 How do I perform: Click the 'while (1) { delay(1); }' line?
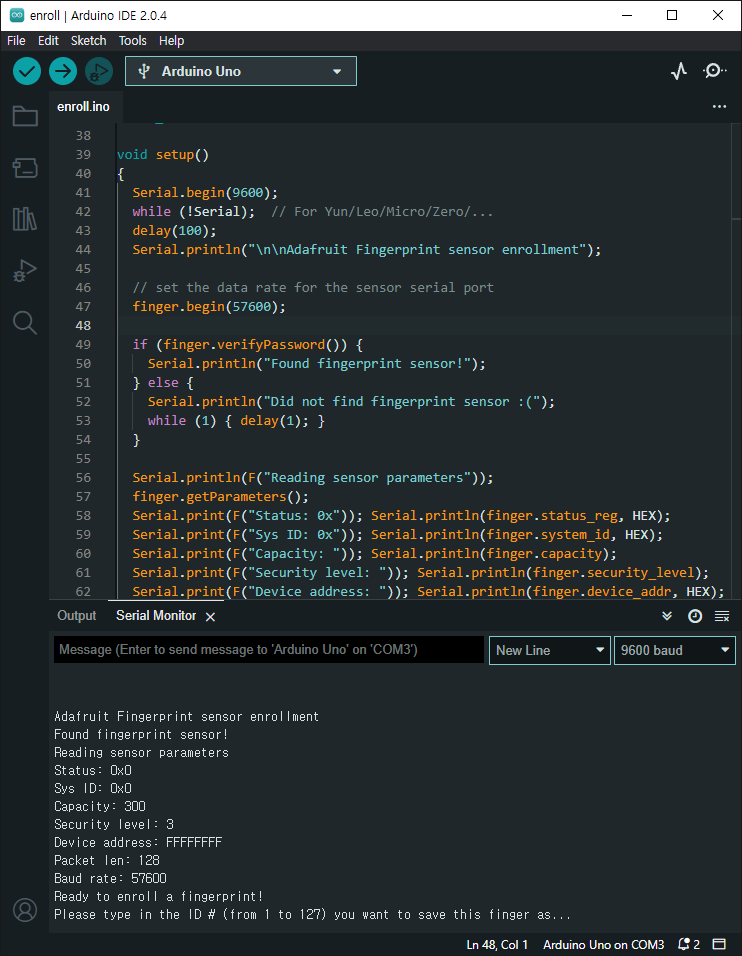tap(236, 421)
